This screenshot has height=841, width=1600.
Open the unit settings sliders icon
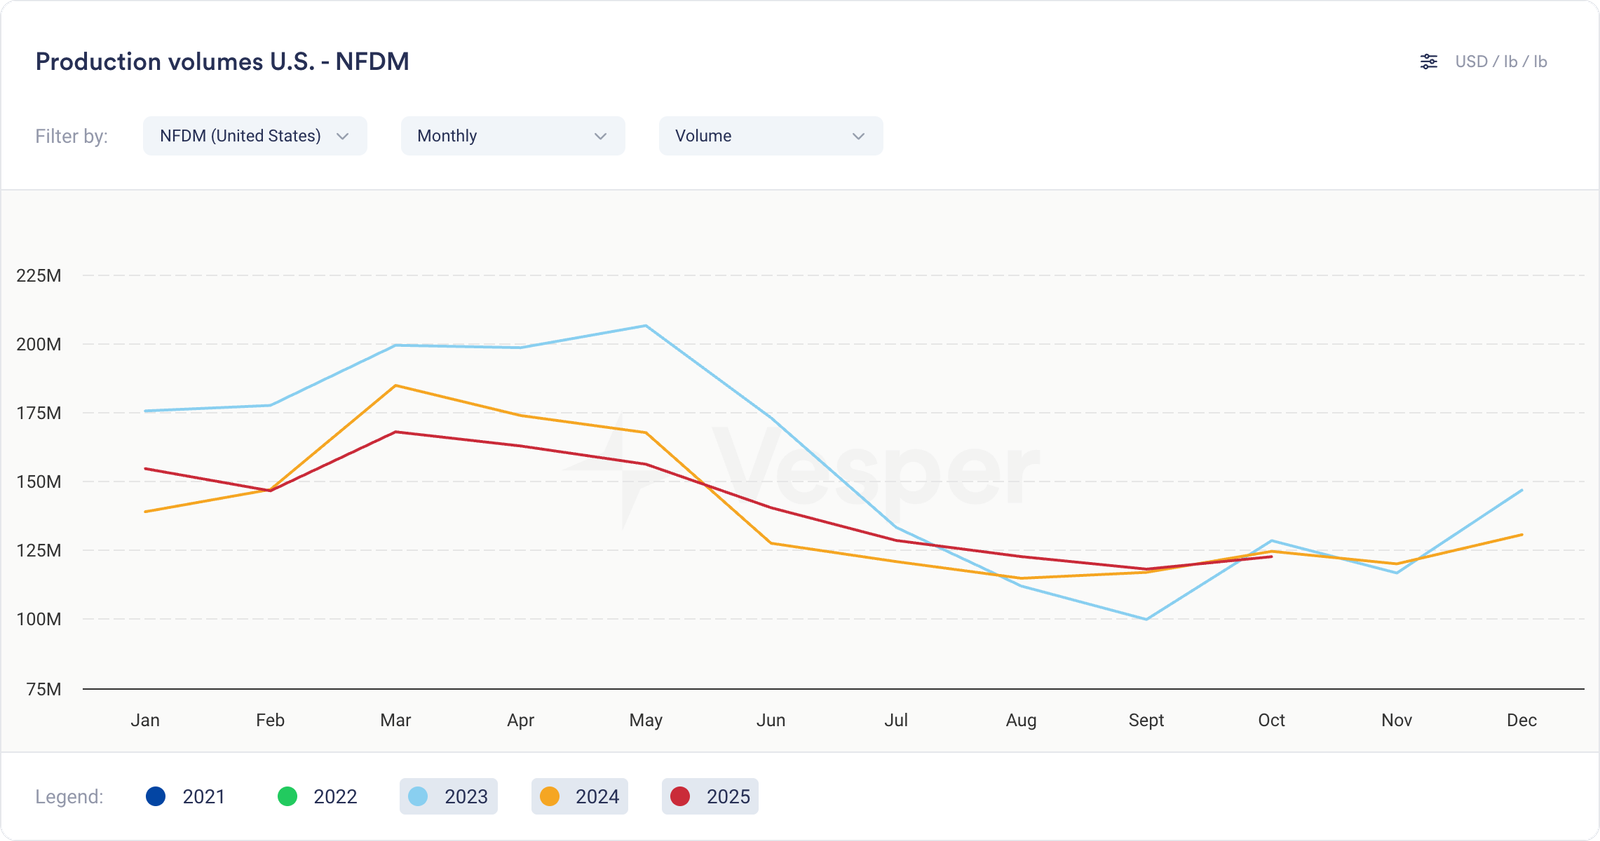pos(1428,62)
